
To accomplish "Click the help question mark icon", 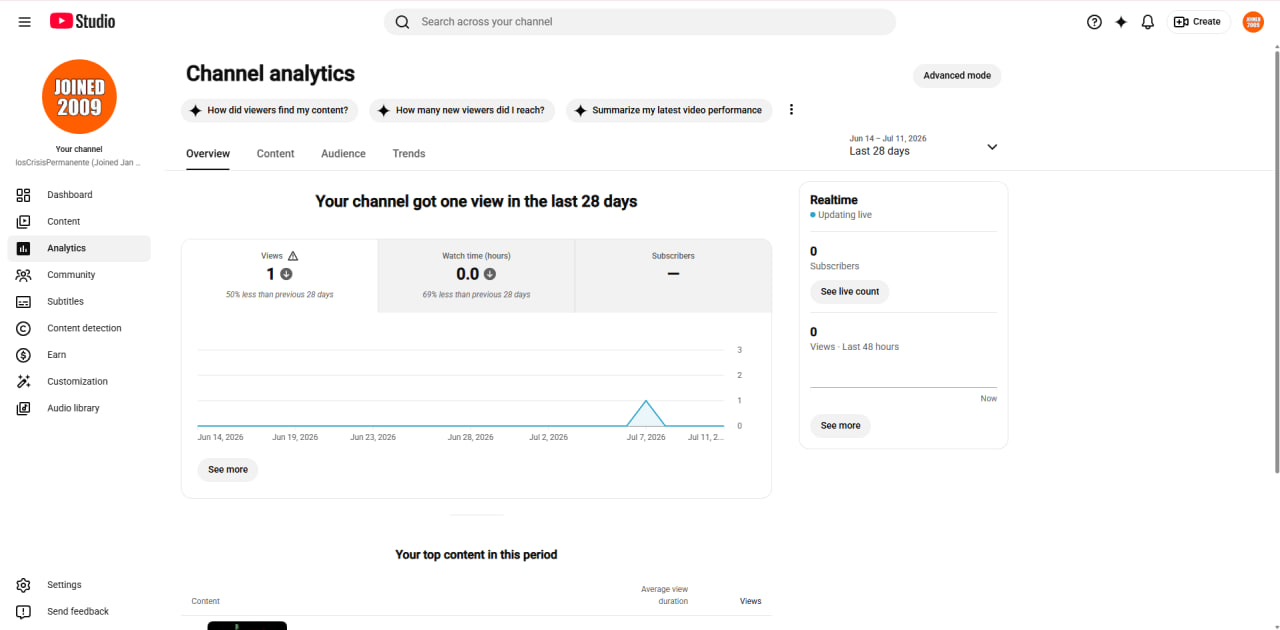I will (1094, 22).
